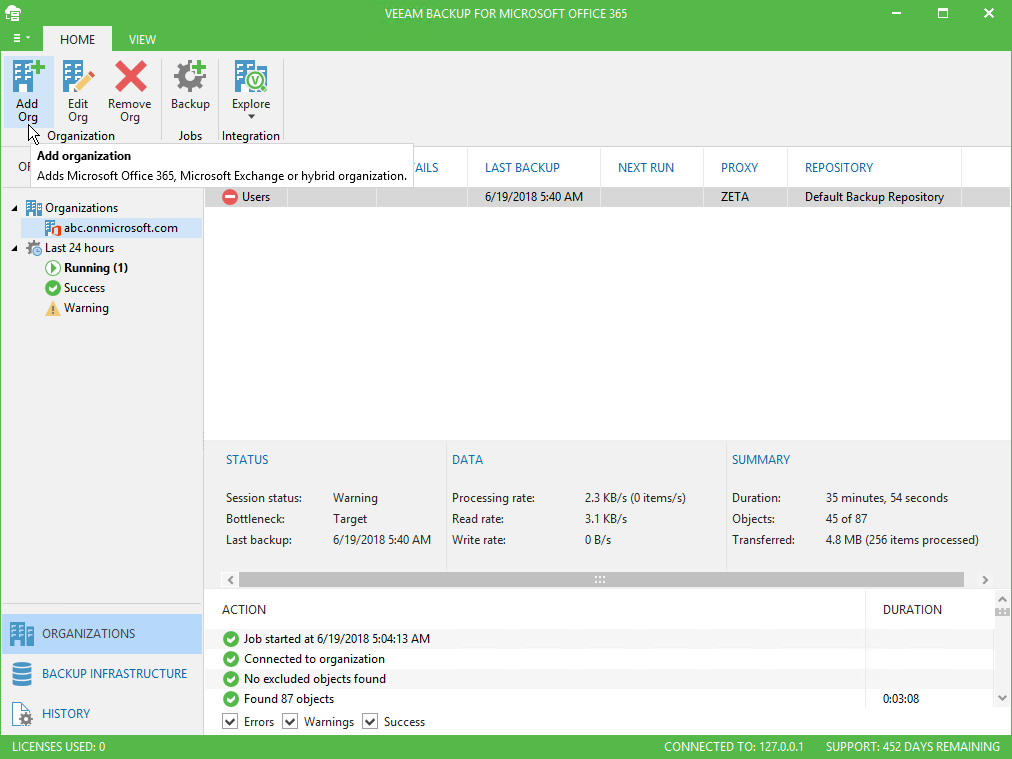The height and width of the screenshot is (759, 1012).
Task: Open the Explore dropdown arrow
Action: (x=251, y=117)
